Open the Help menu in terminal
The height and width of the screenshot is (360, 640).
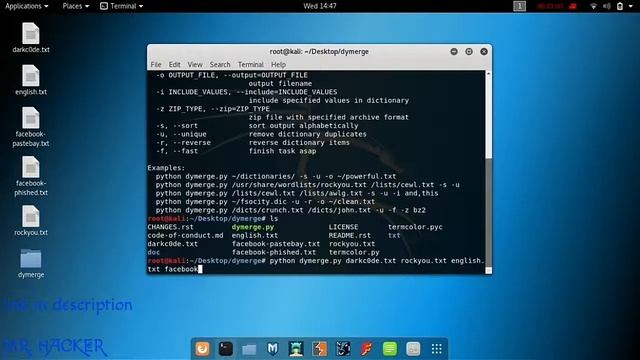tap(278, 64)
